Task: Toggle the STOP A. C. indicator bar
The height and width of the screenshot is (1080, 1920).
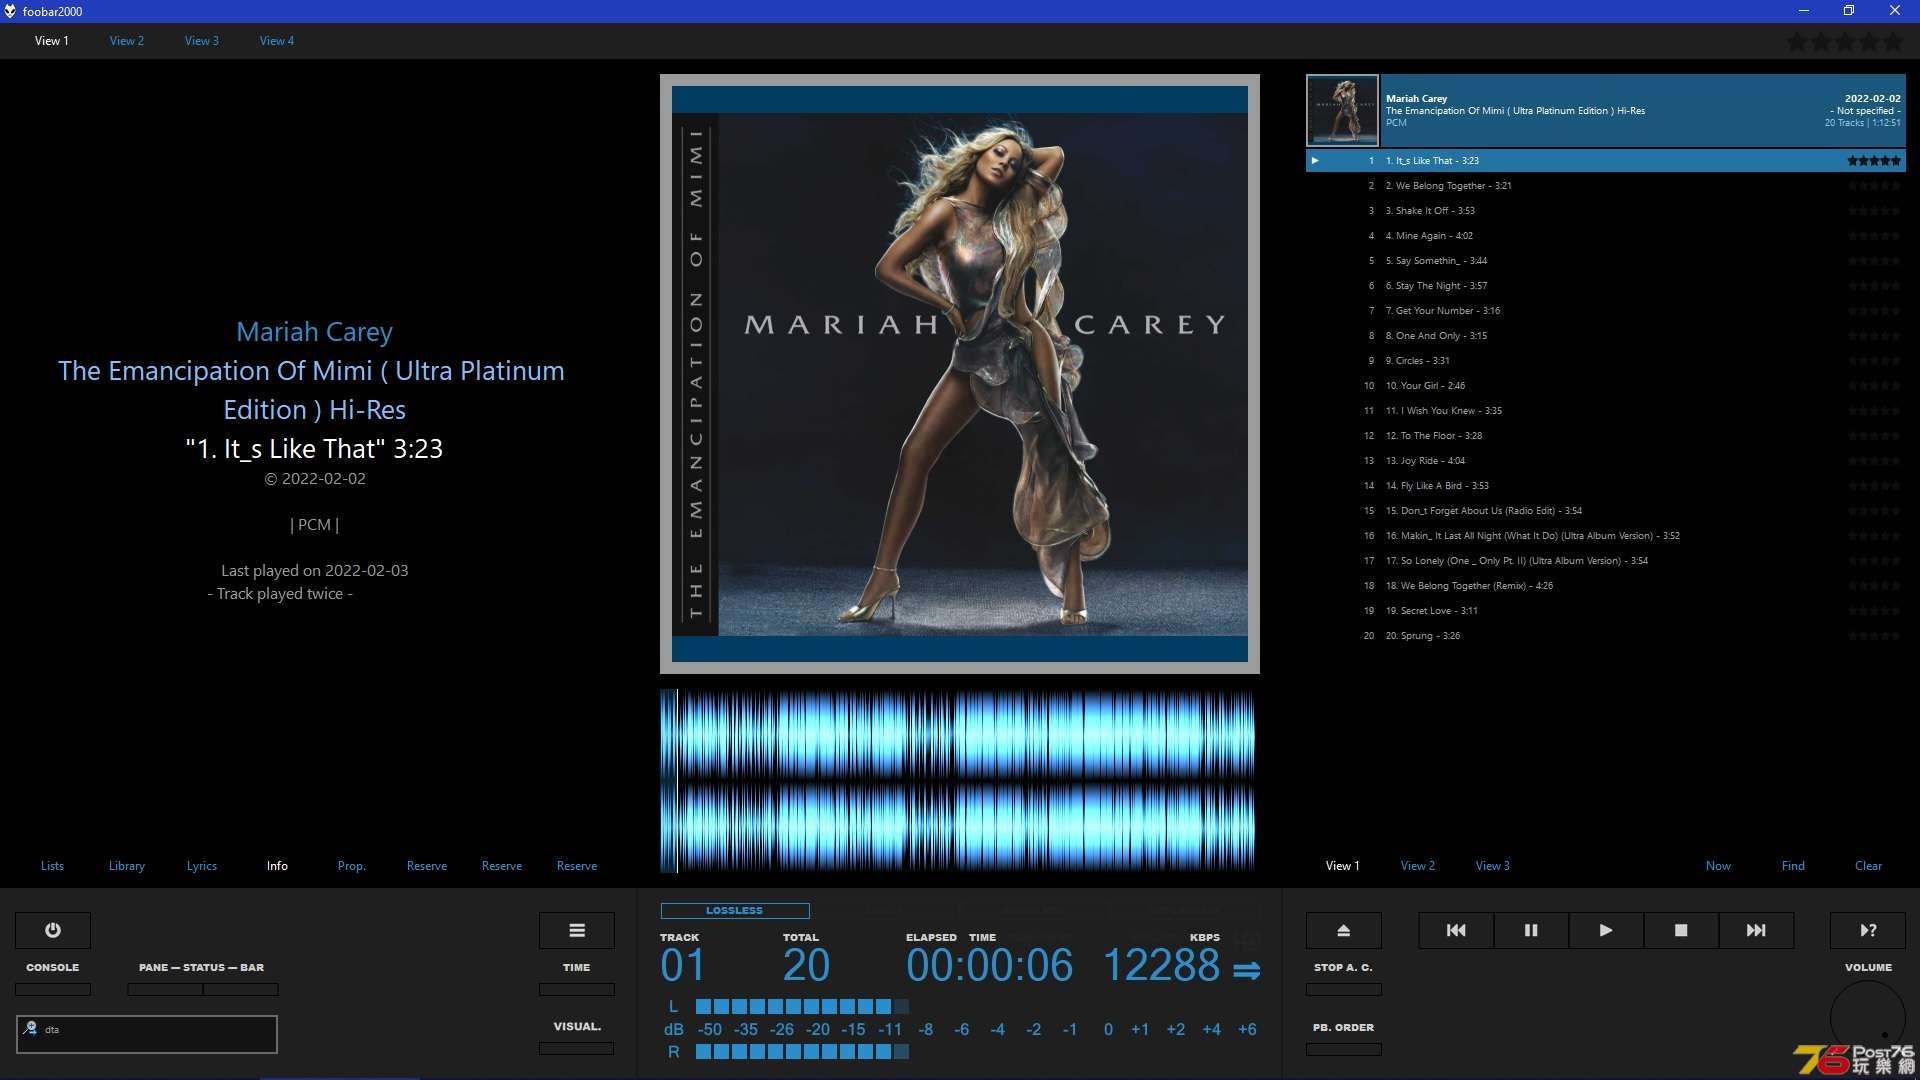Action: (x=1344, y=989)
